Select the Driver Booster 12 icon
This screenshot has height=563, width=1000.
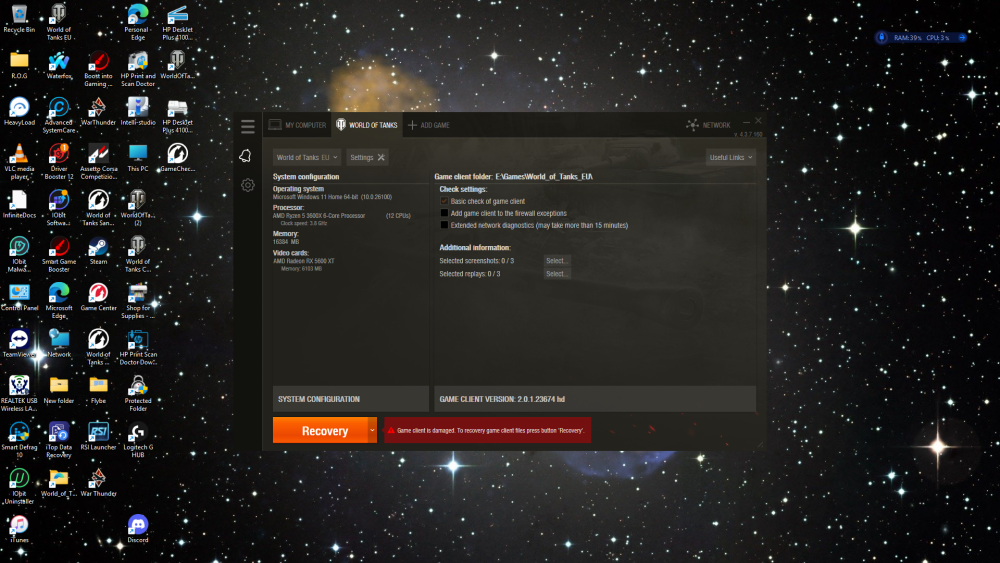click(59, 162)
